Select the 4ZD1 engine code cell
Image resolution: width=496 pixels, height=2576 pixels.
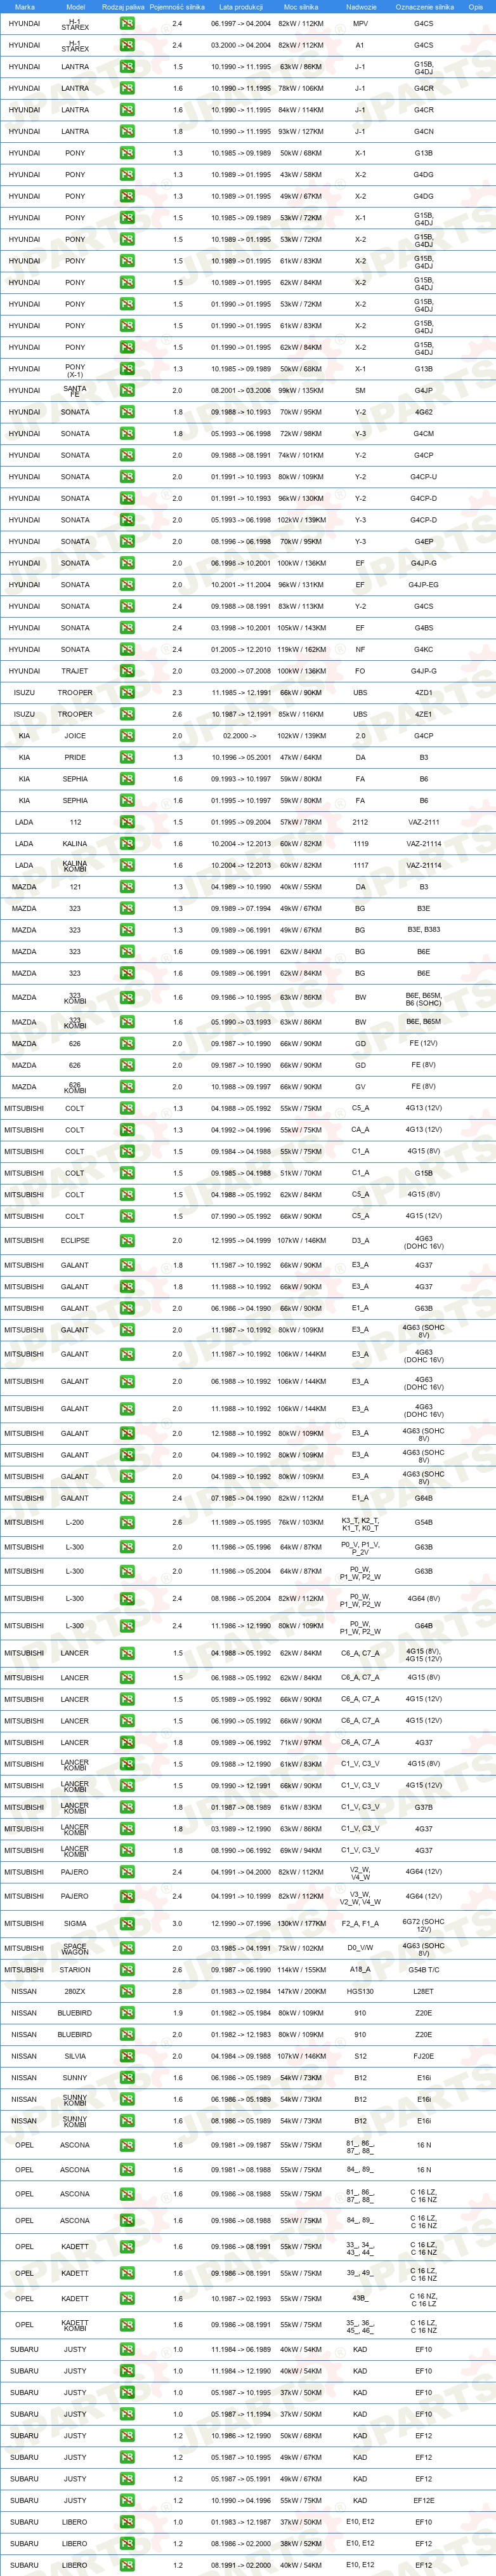click(424, 693)
